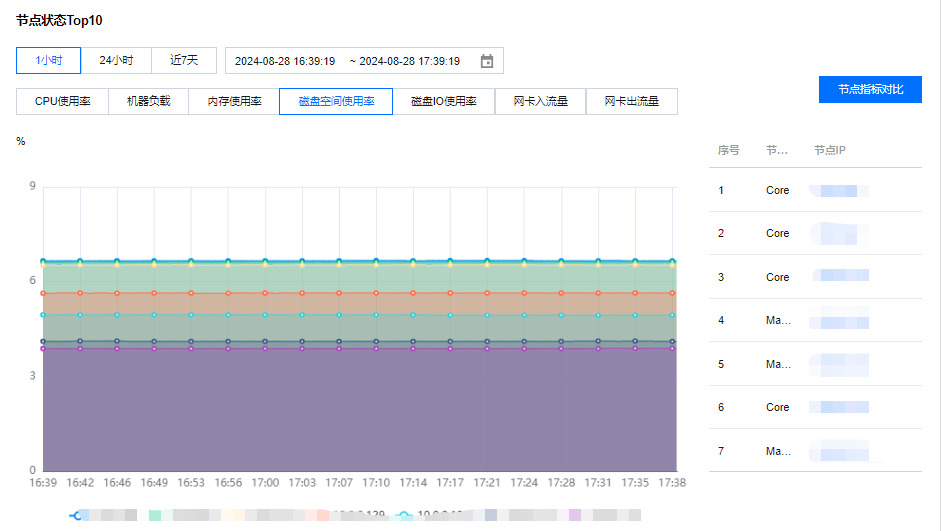Screen dimensions: 941x531
Task: Click the end time 2024-08-28 17:39:19 field
Action: [x=410, y=61]
